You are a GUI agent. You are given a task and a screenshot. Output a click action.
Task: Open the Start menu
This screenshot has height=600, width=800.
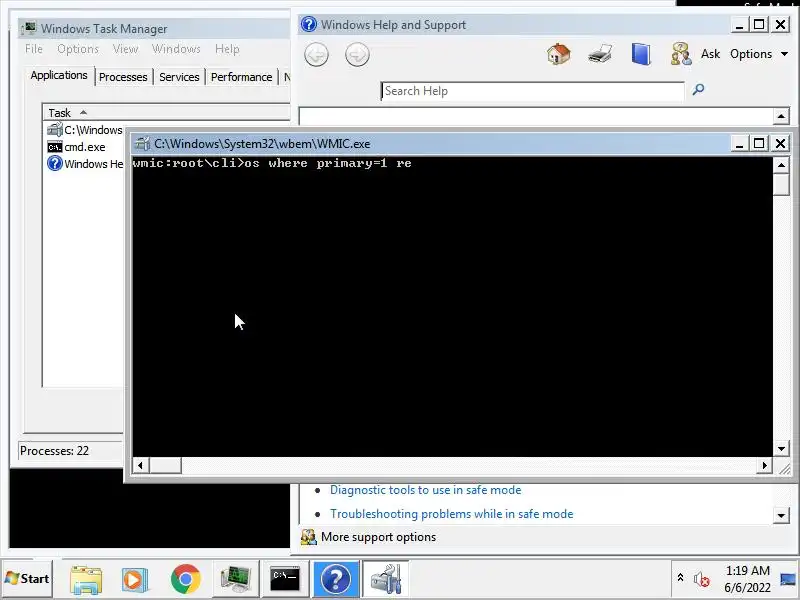[28, 579]
